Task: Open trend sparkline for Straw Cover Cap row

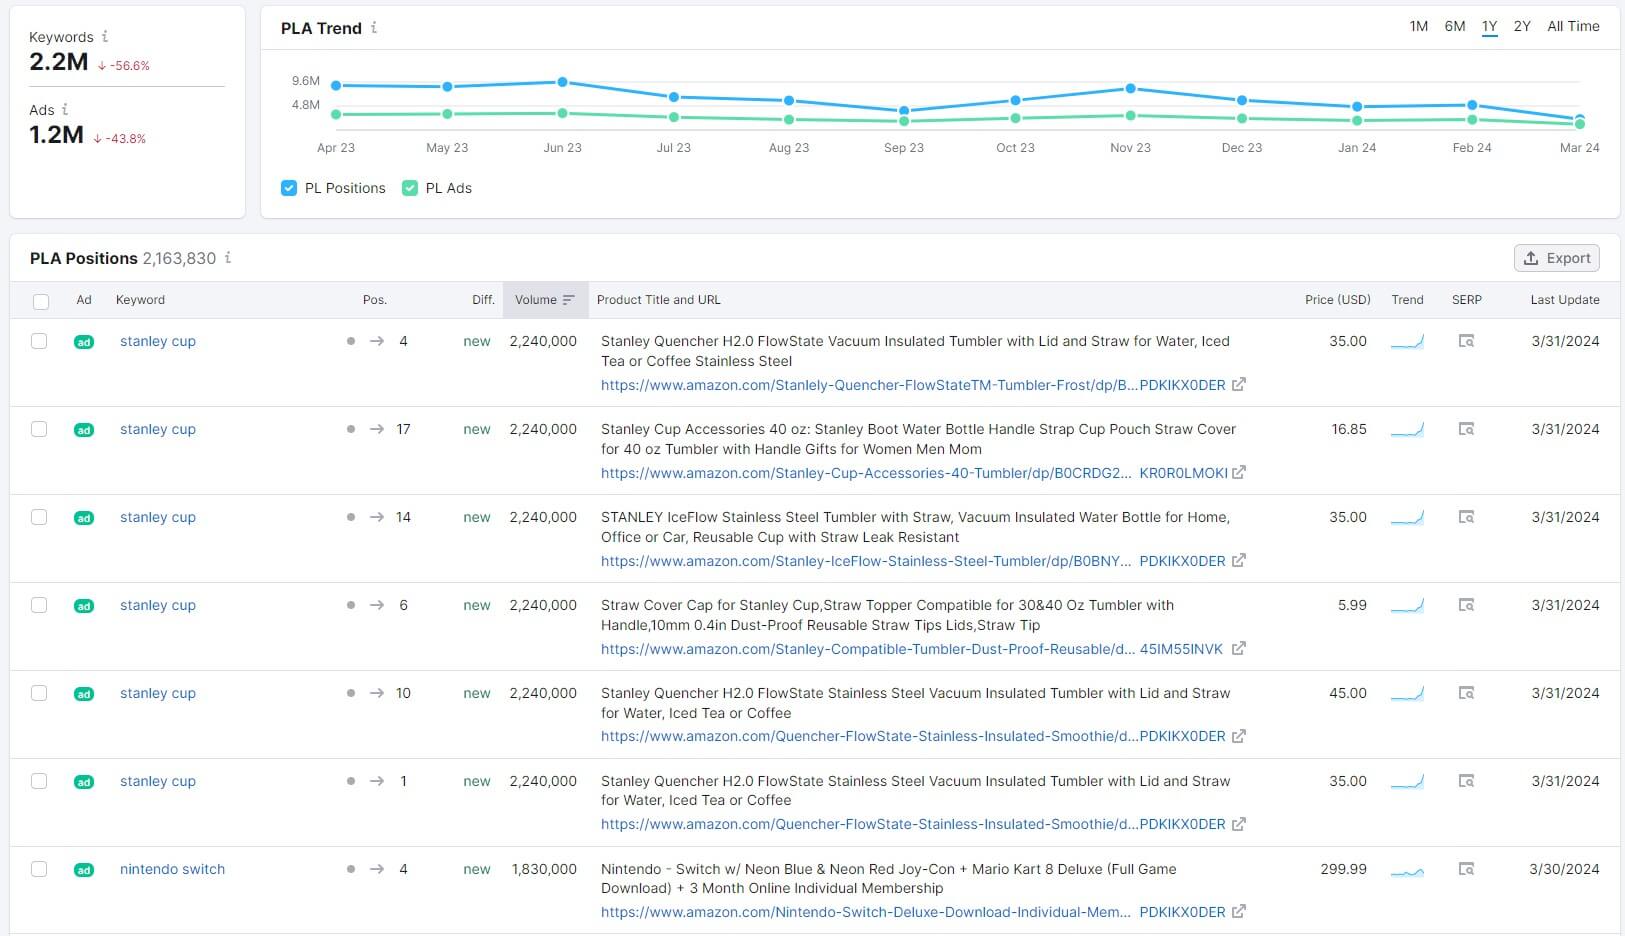Action: [1407, 606]
